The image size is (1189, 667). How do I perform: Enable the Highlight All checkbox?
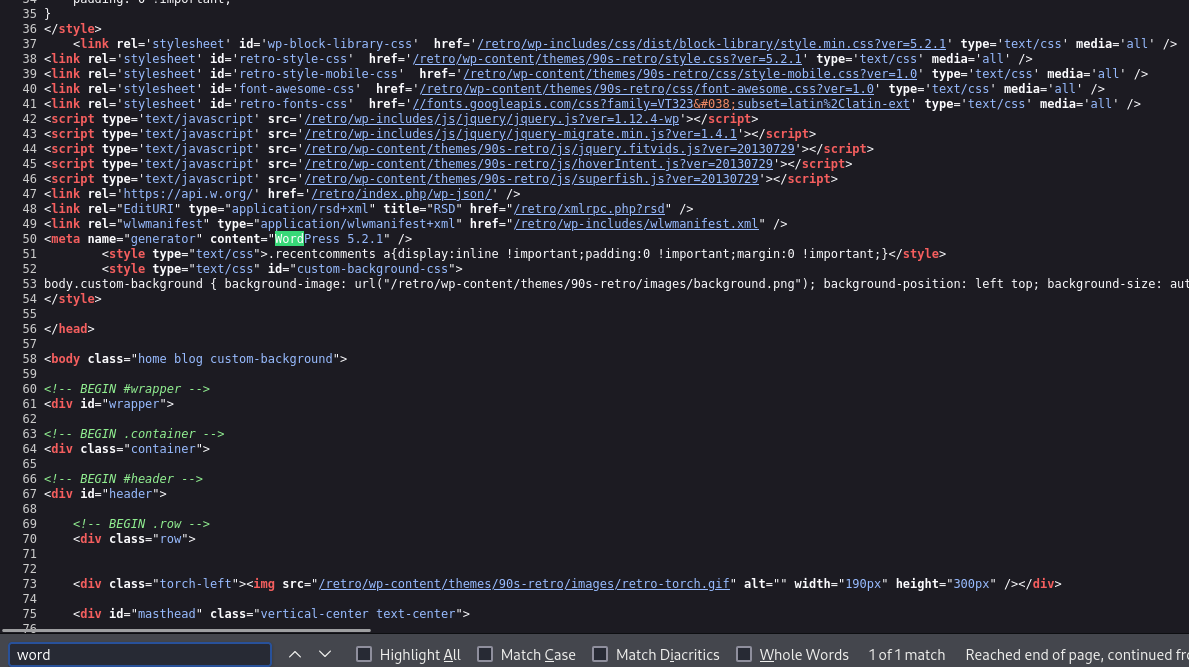(x=364, y=654)
